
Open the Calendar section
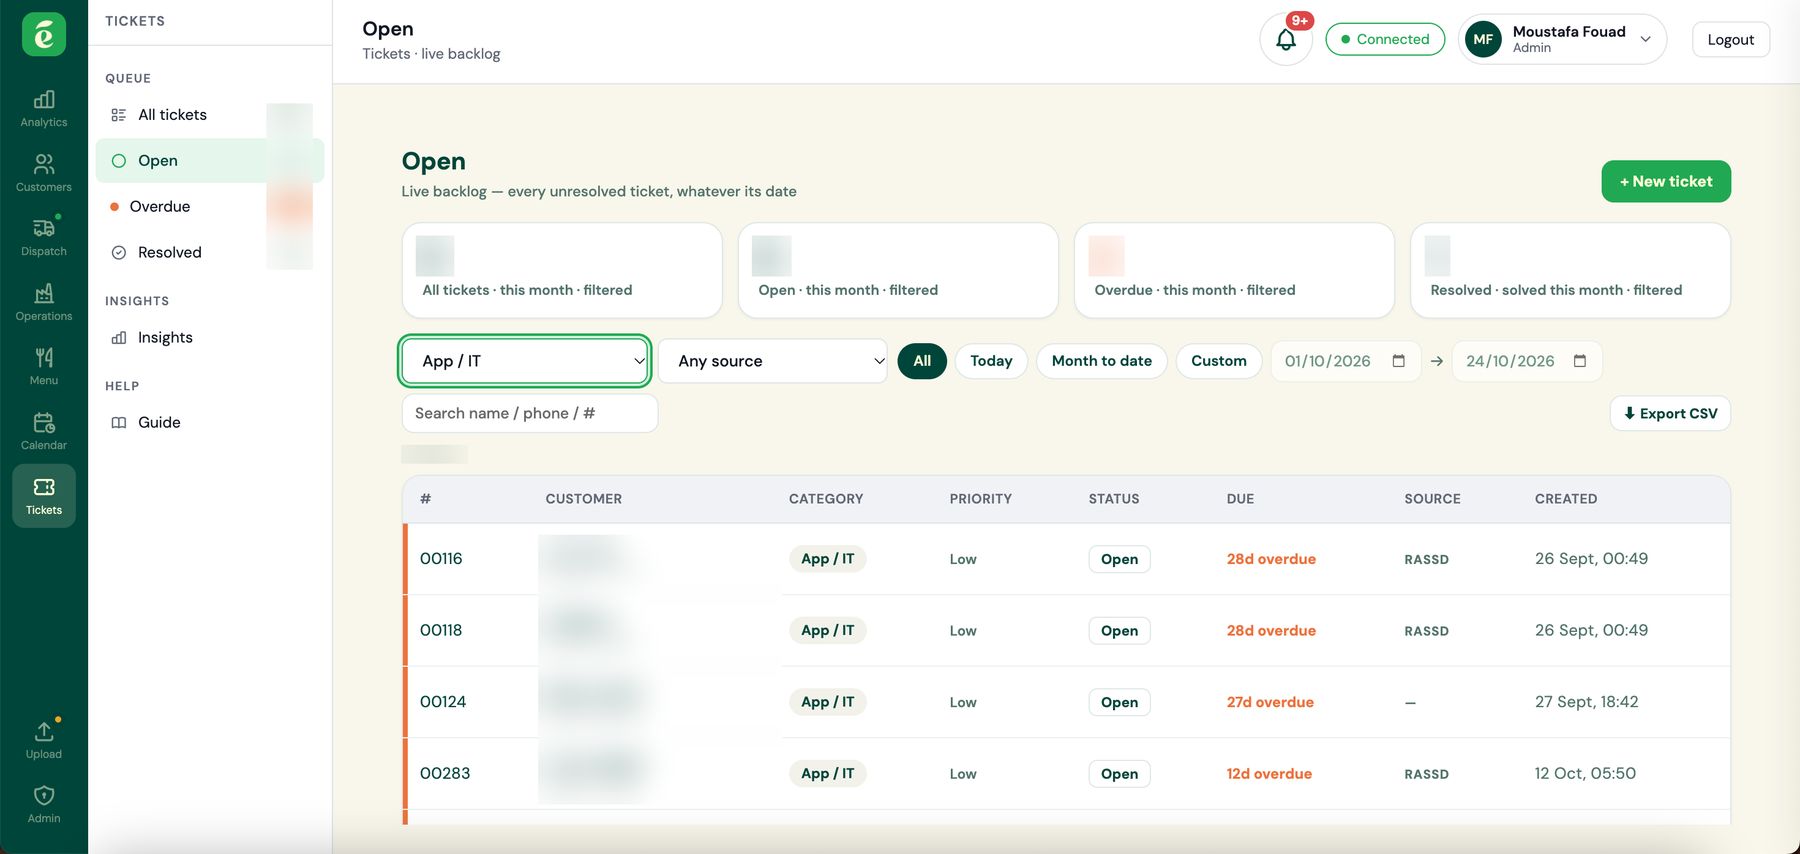44,431
